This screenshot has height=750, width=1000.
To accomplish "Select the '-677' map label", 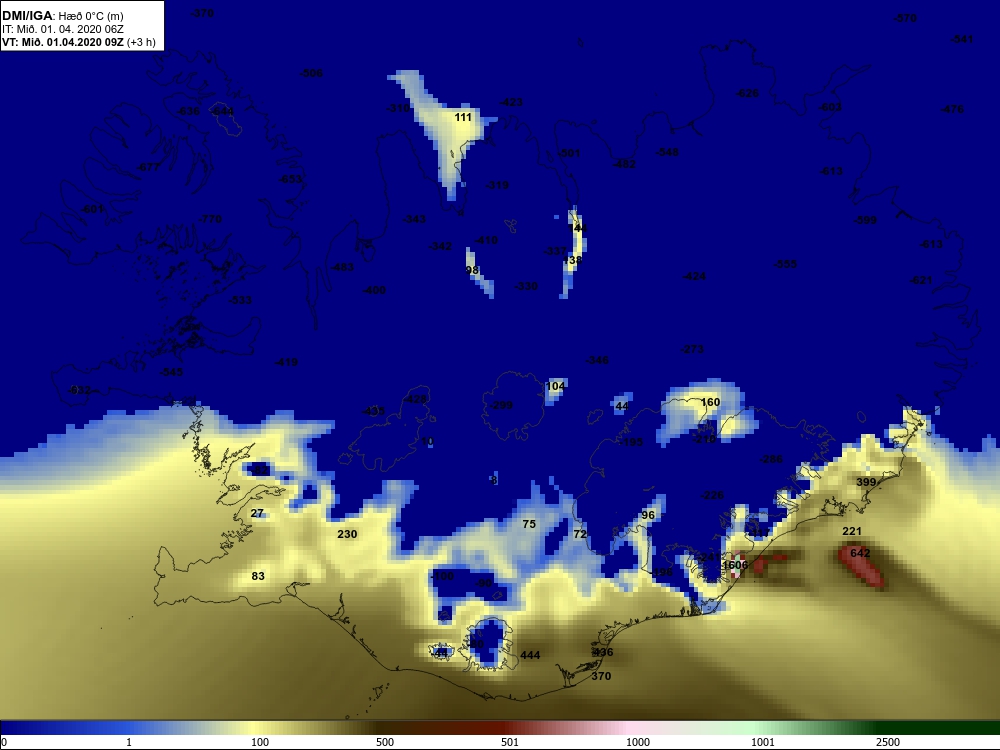I will (149, 167).
